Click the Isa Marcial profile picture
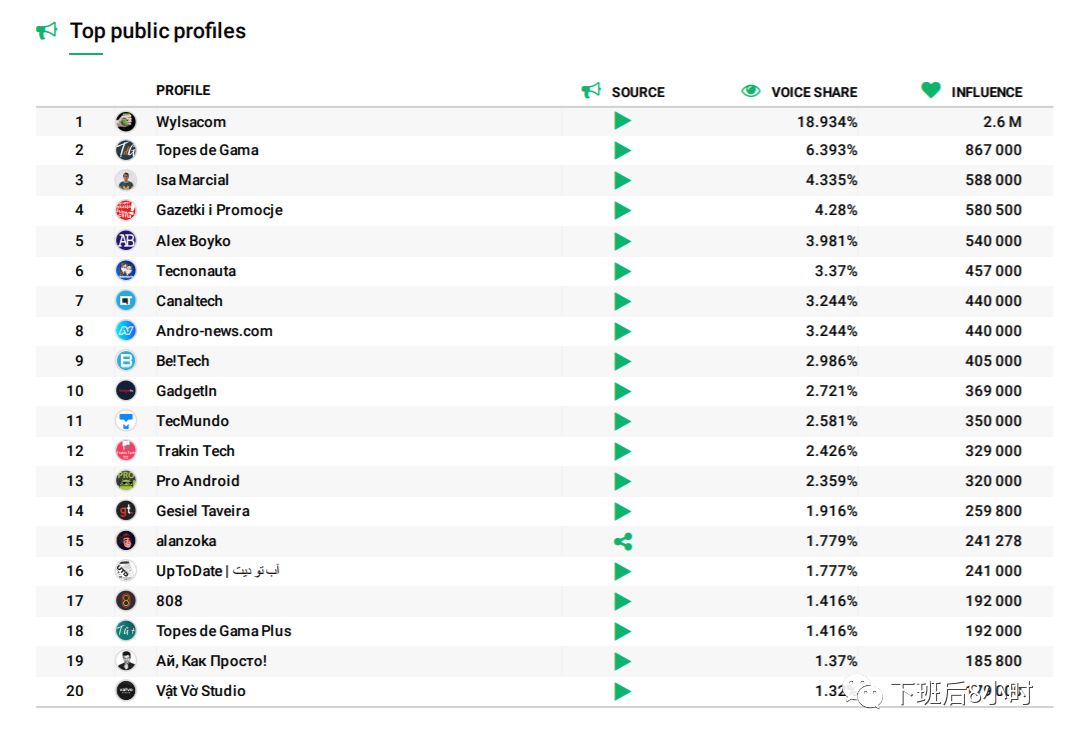Image resolution: width=1068 pixels, height=740 pixels. [x=126, y=180]
